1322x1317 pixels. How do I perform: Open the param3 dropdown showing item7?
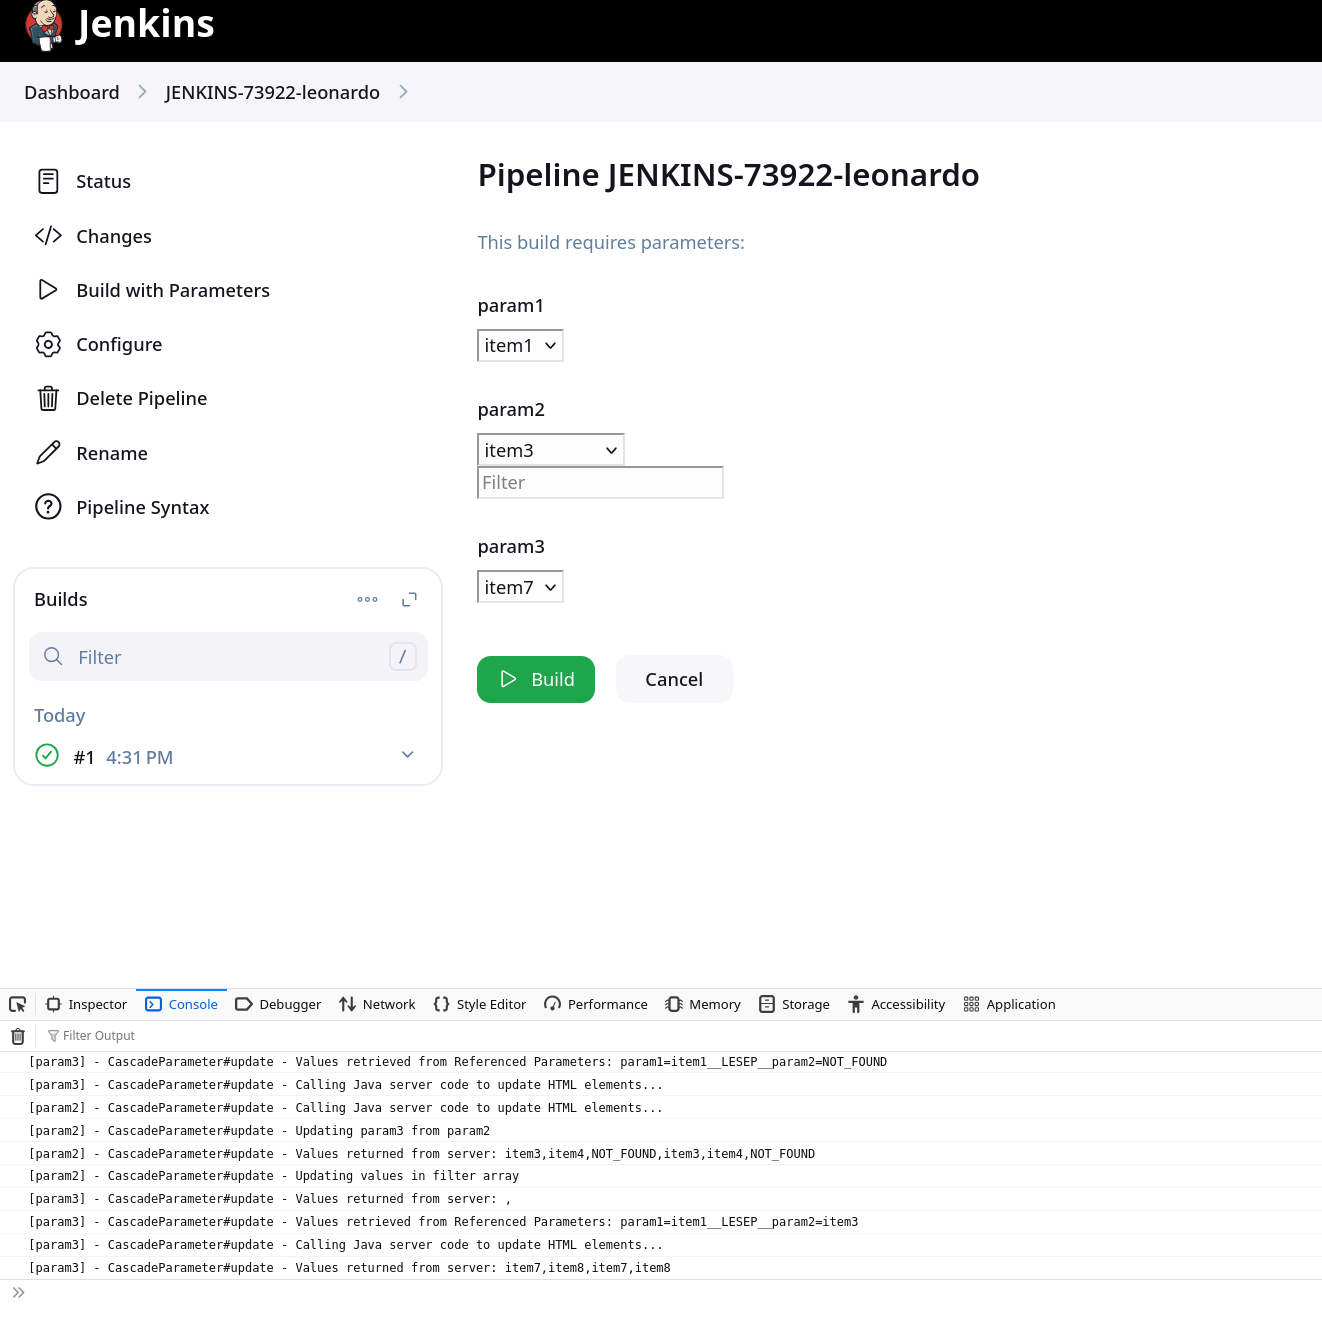[520, 587]
